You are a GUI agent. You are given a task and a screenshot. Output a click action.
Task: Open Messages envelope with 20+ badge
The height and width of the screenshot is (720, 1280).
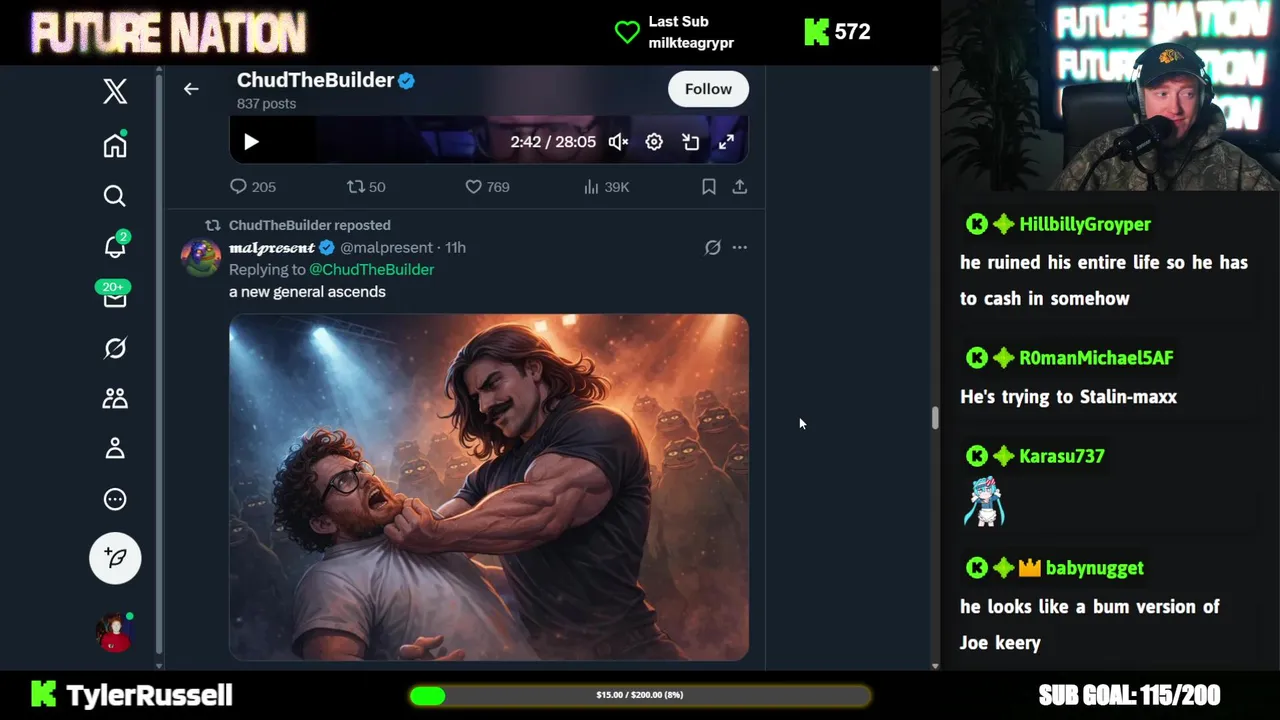pyautogui.click(x=115, y=296)
